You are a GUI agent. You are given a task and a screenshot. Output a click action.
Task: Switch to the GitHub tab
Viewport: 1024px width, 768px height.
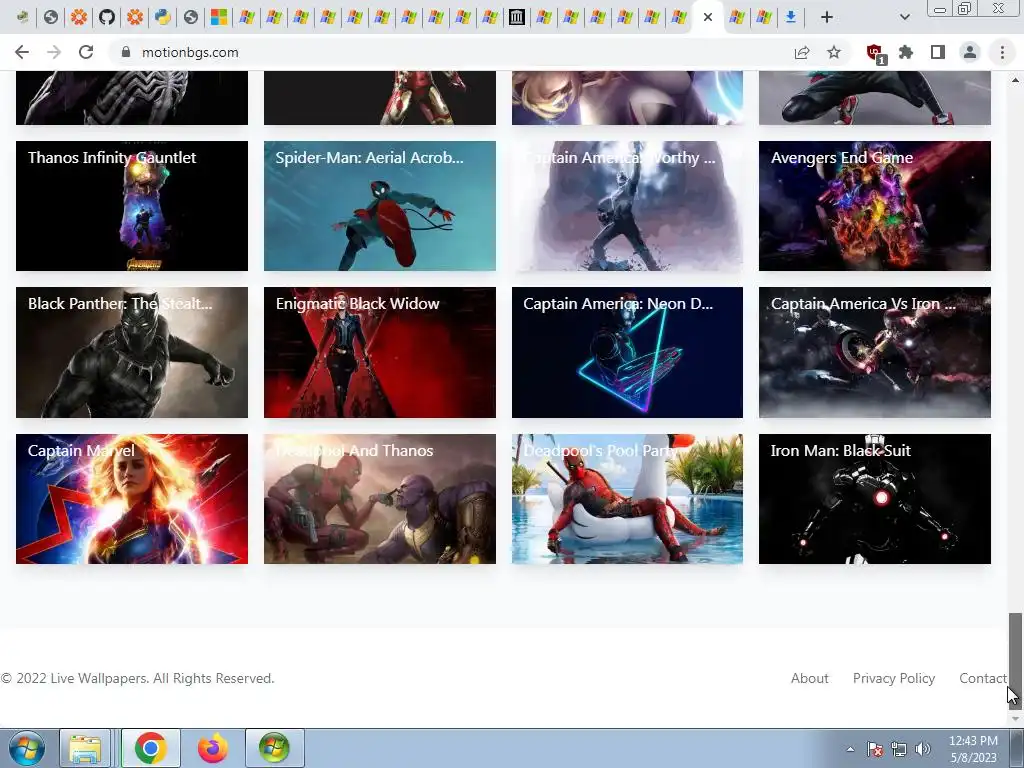click(x=106, y=18)
